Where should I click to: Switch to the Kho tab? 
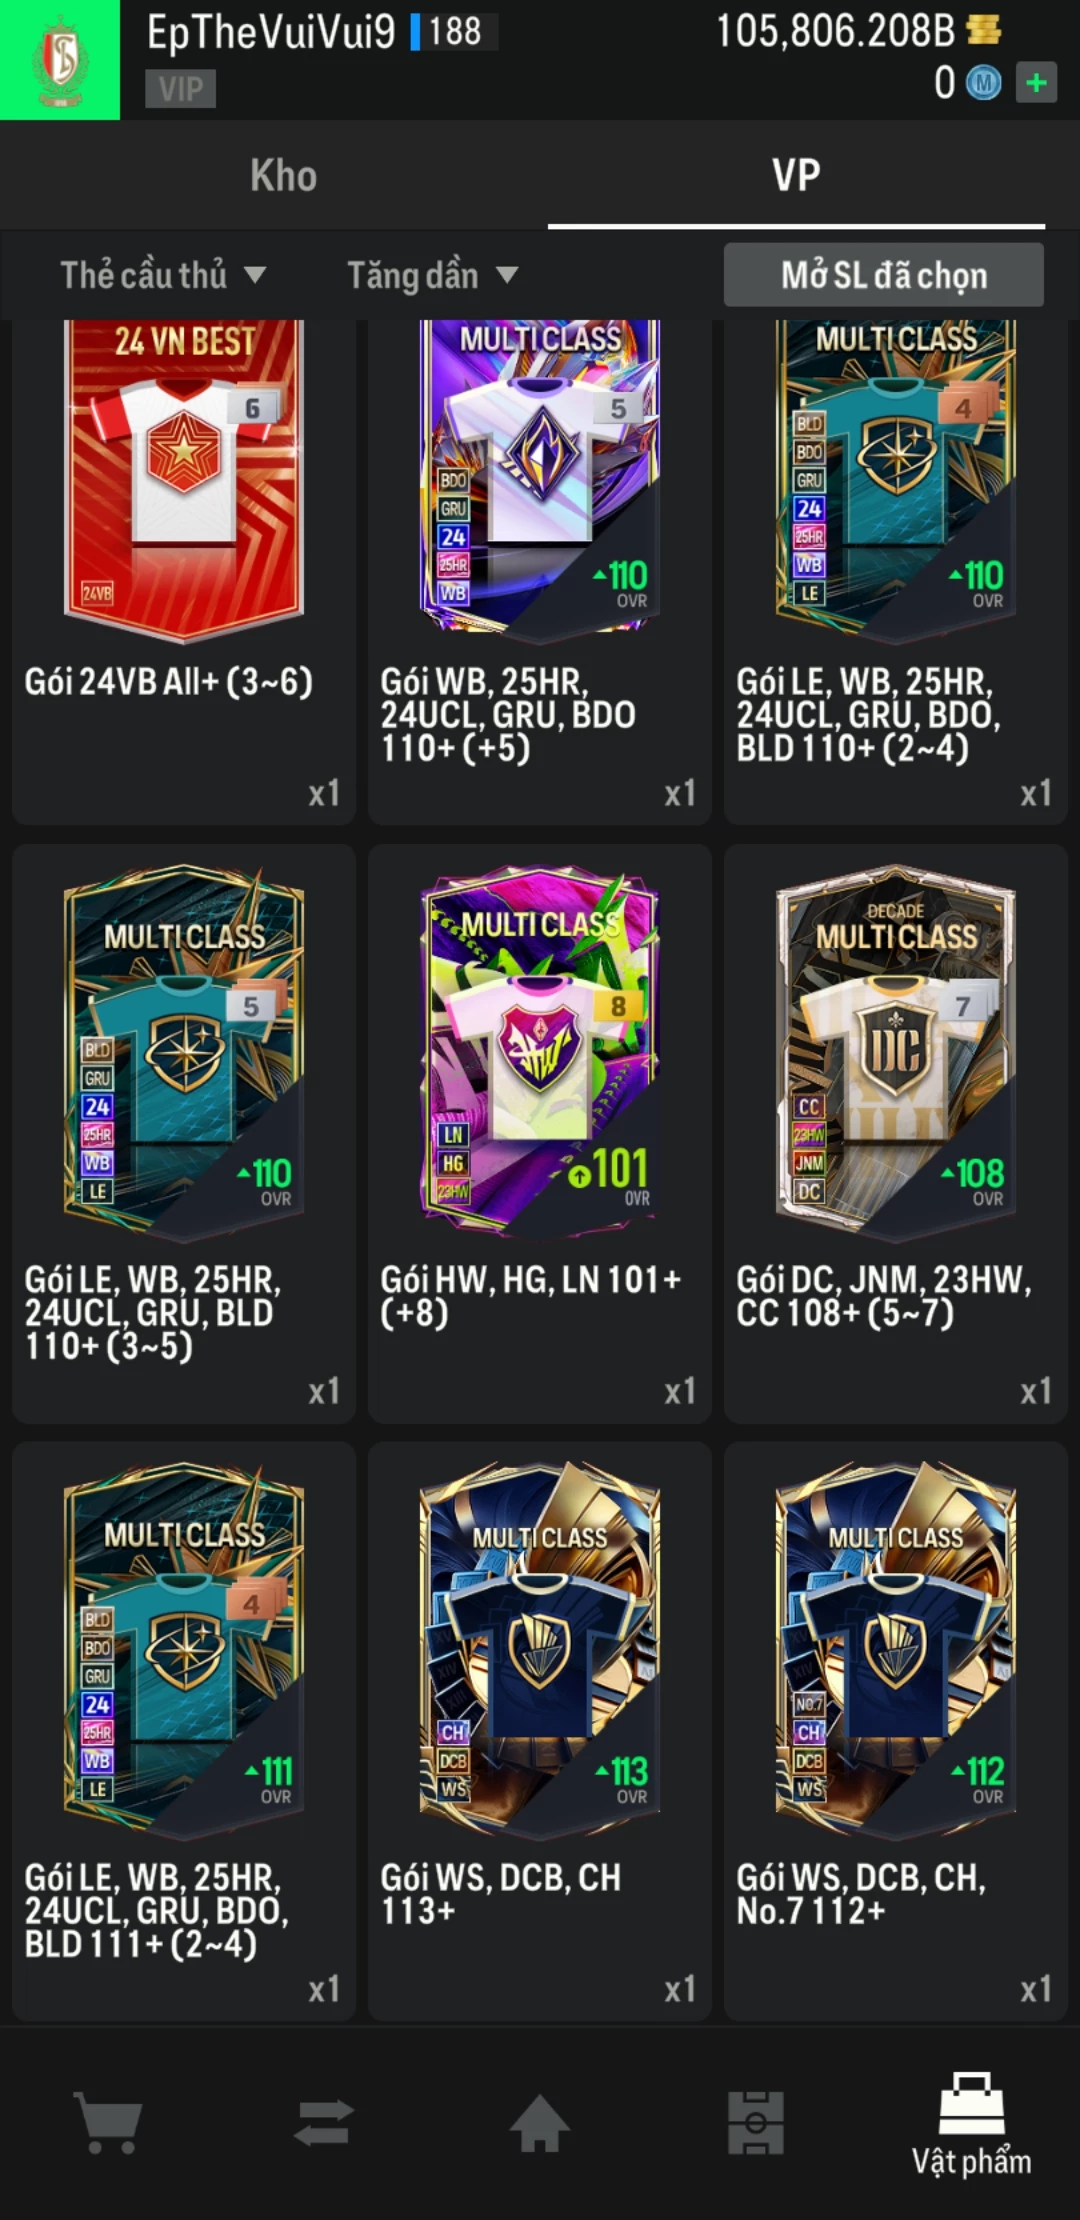[x=283, y=176]
